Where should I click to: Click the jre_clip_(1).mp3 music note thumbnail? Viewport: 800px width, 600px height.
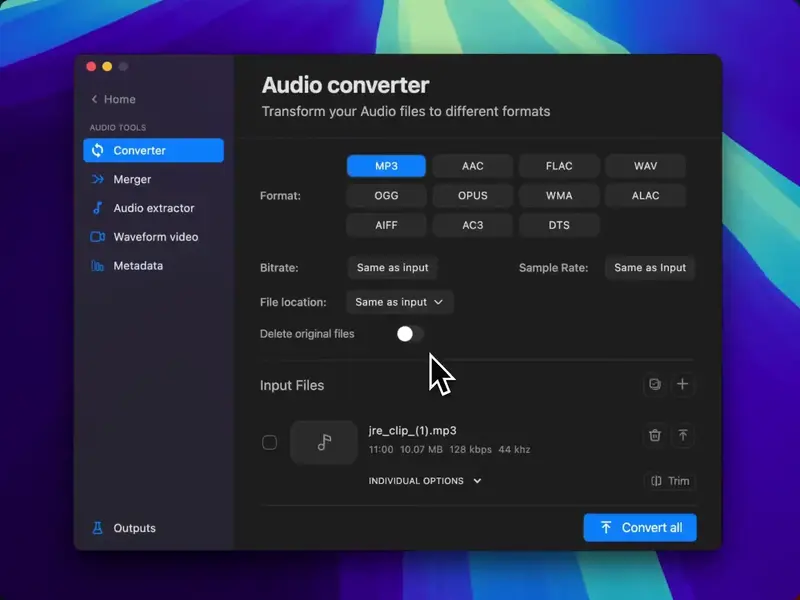pyautogui.click(x=324, y=442)
